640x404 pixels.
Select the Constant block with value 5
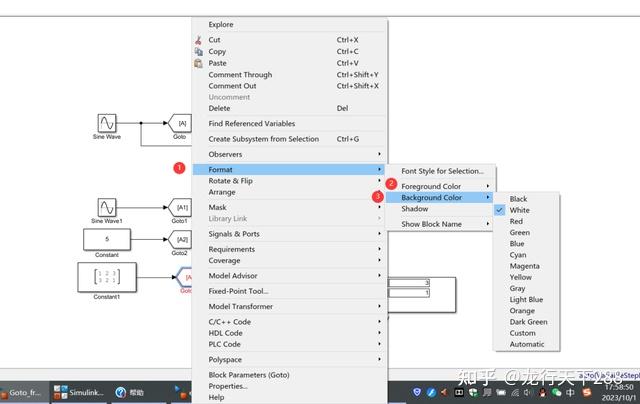pos(107,239)
